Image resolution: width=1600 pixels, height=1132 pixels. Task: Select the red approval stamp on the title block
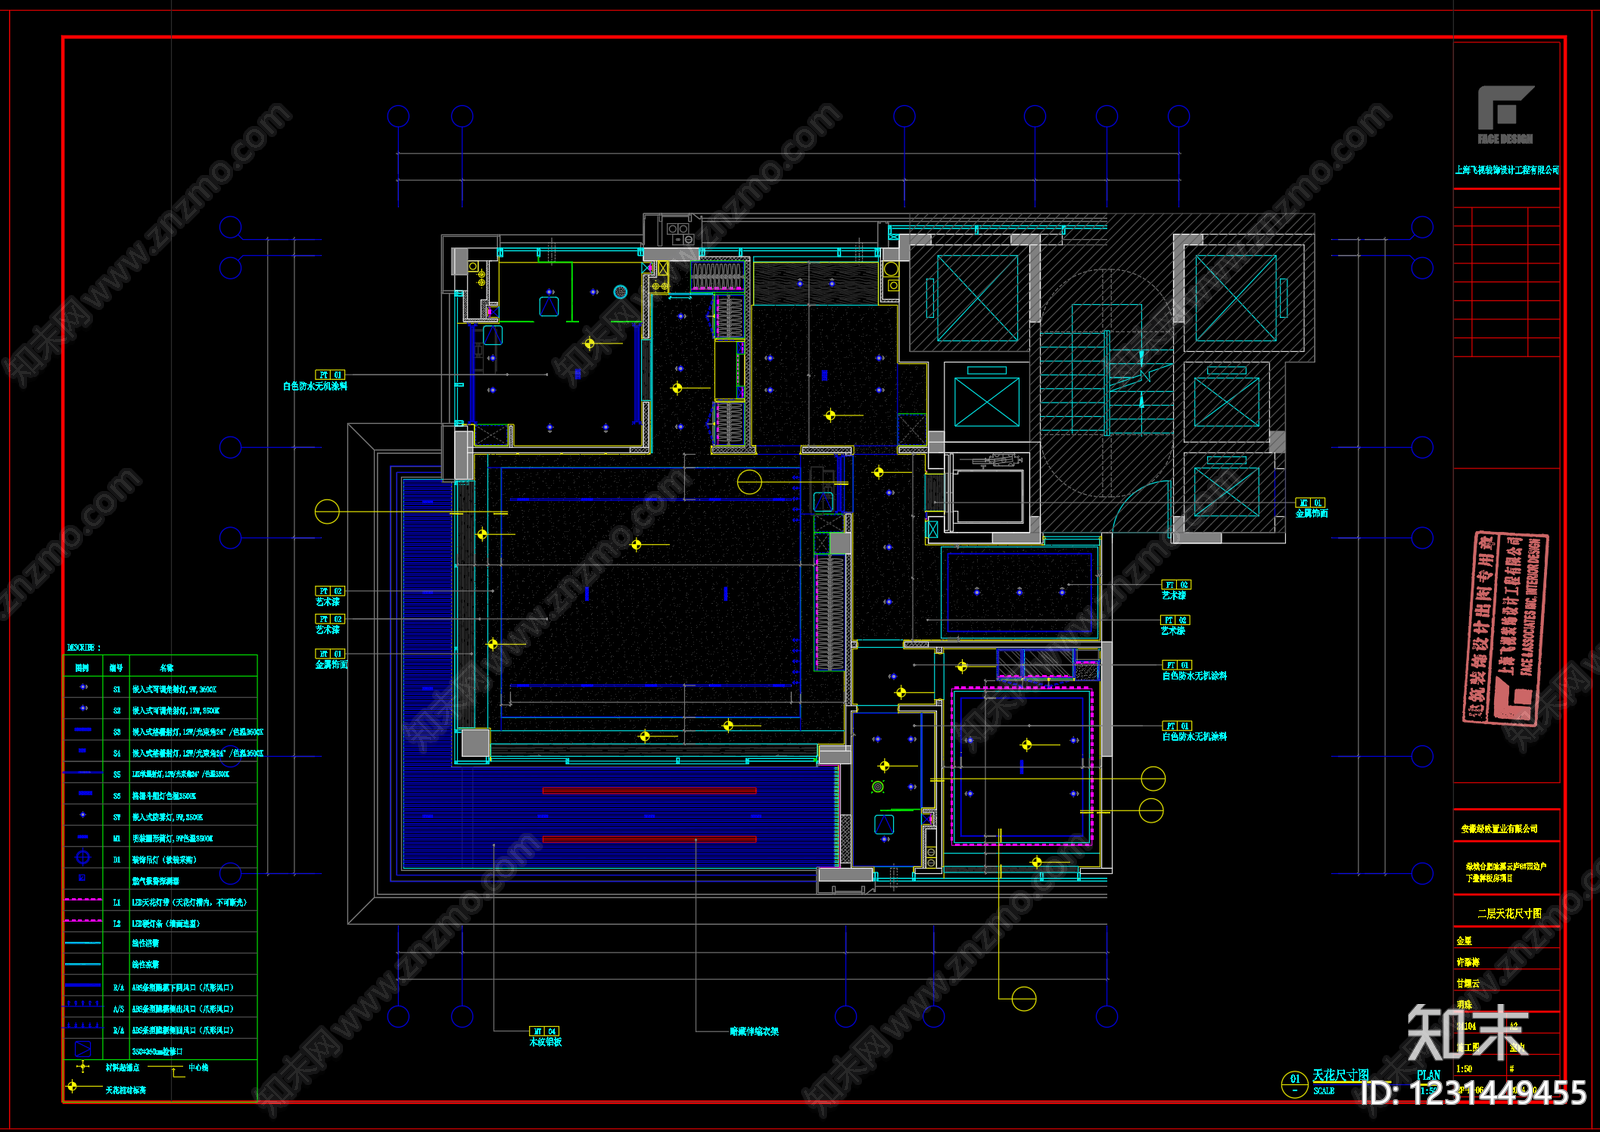click(1504, 627)
